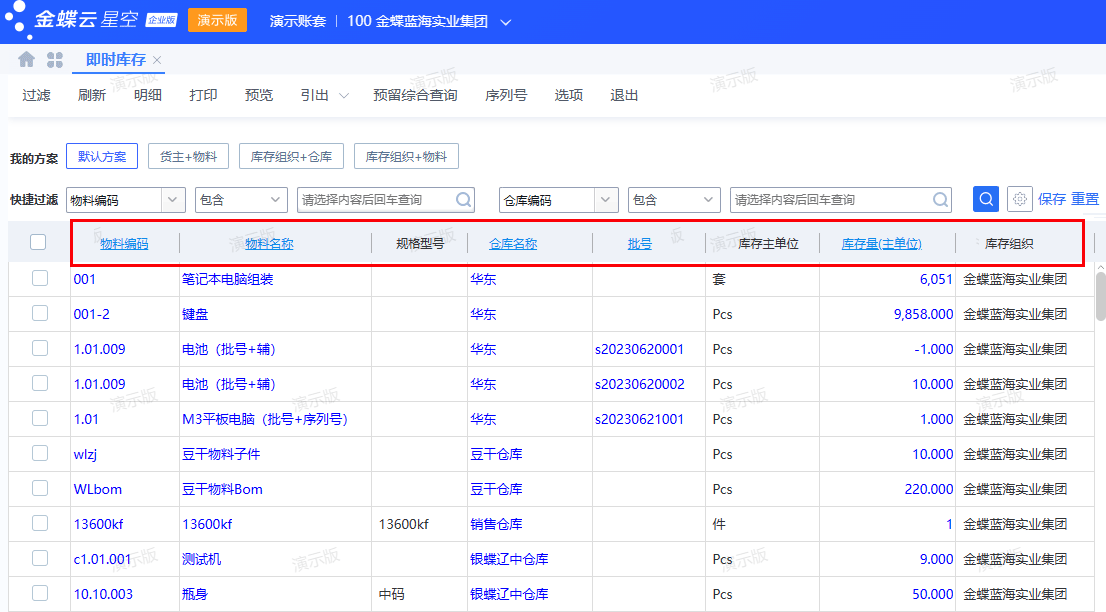Click the home icon near top left
The width and height of the screenshot is (1106, 612).
click(x=26, y=59)
